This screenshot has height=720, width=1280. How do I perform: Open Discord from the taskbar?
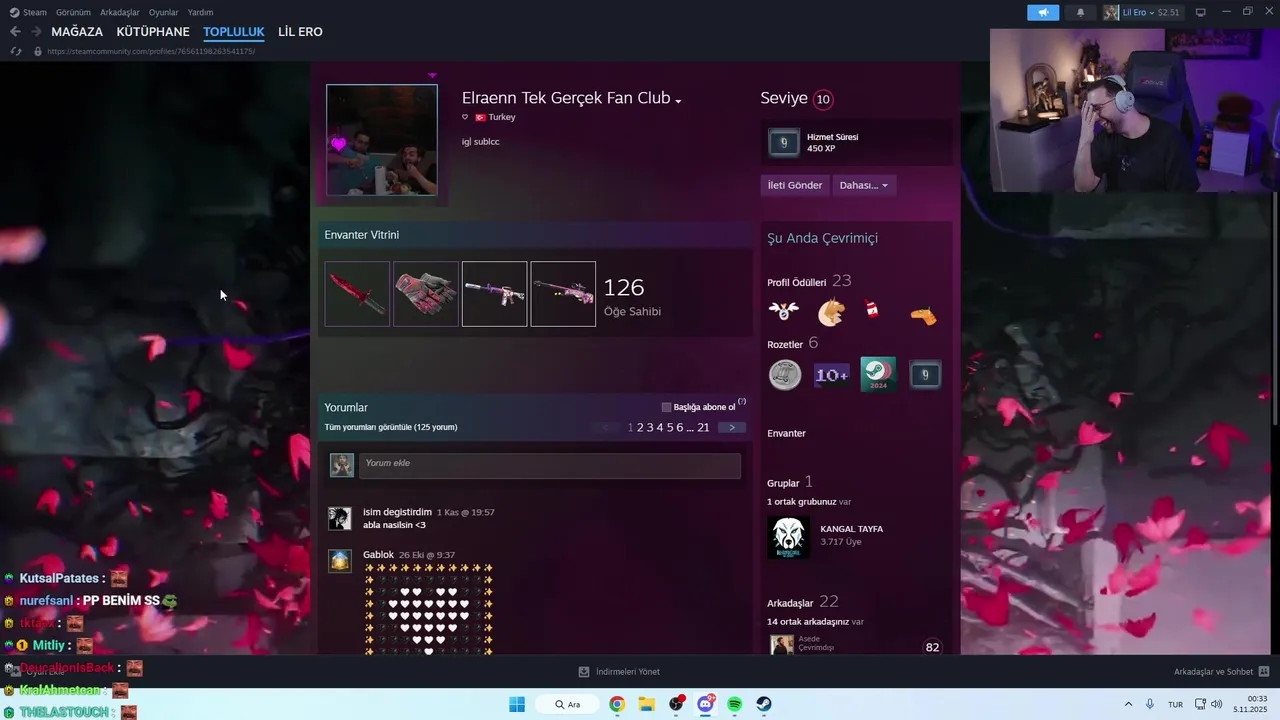pos(705,704)
